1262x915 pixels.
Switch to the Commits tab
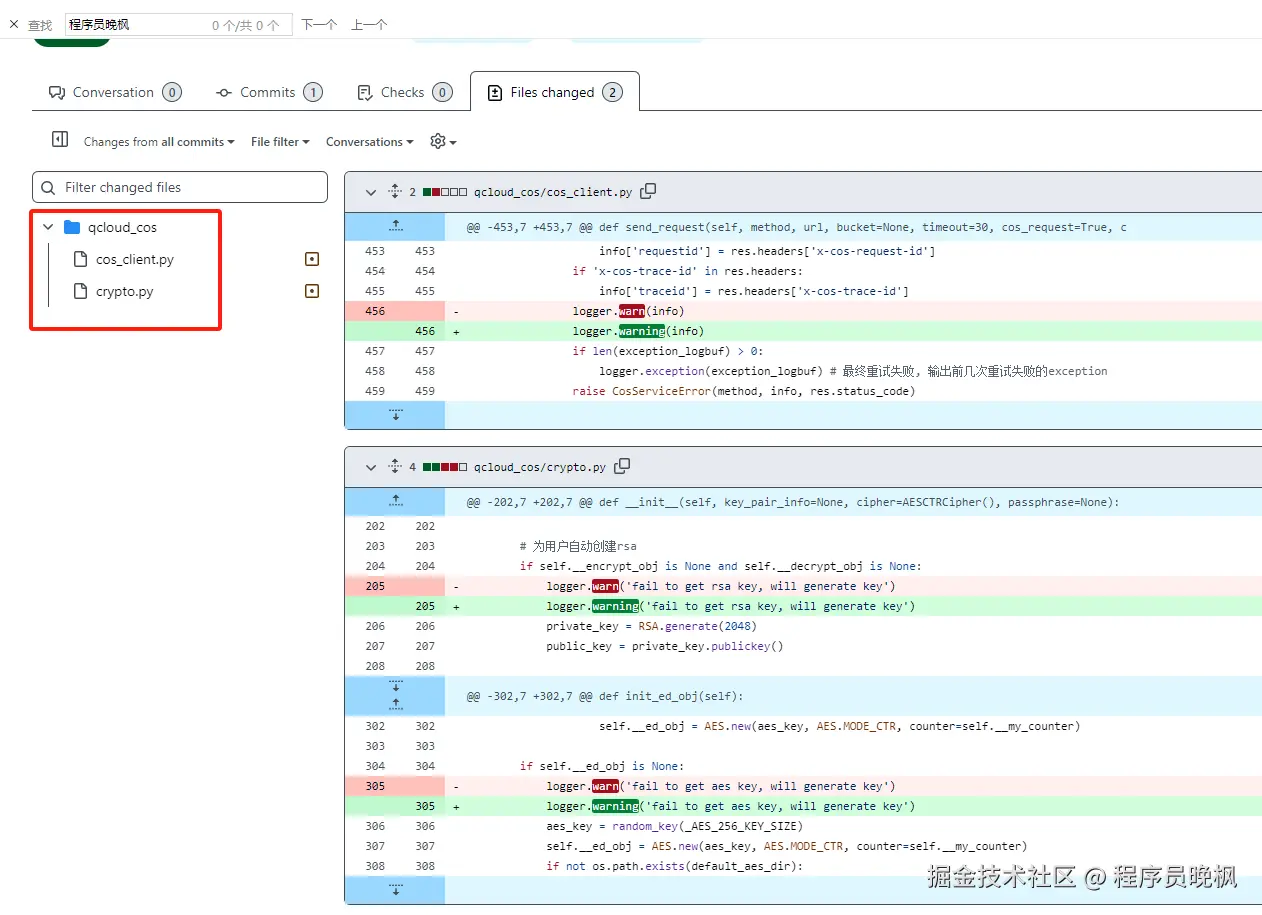[x=269, y=92]
